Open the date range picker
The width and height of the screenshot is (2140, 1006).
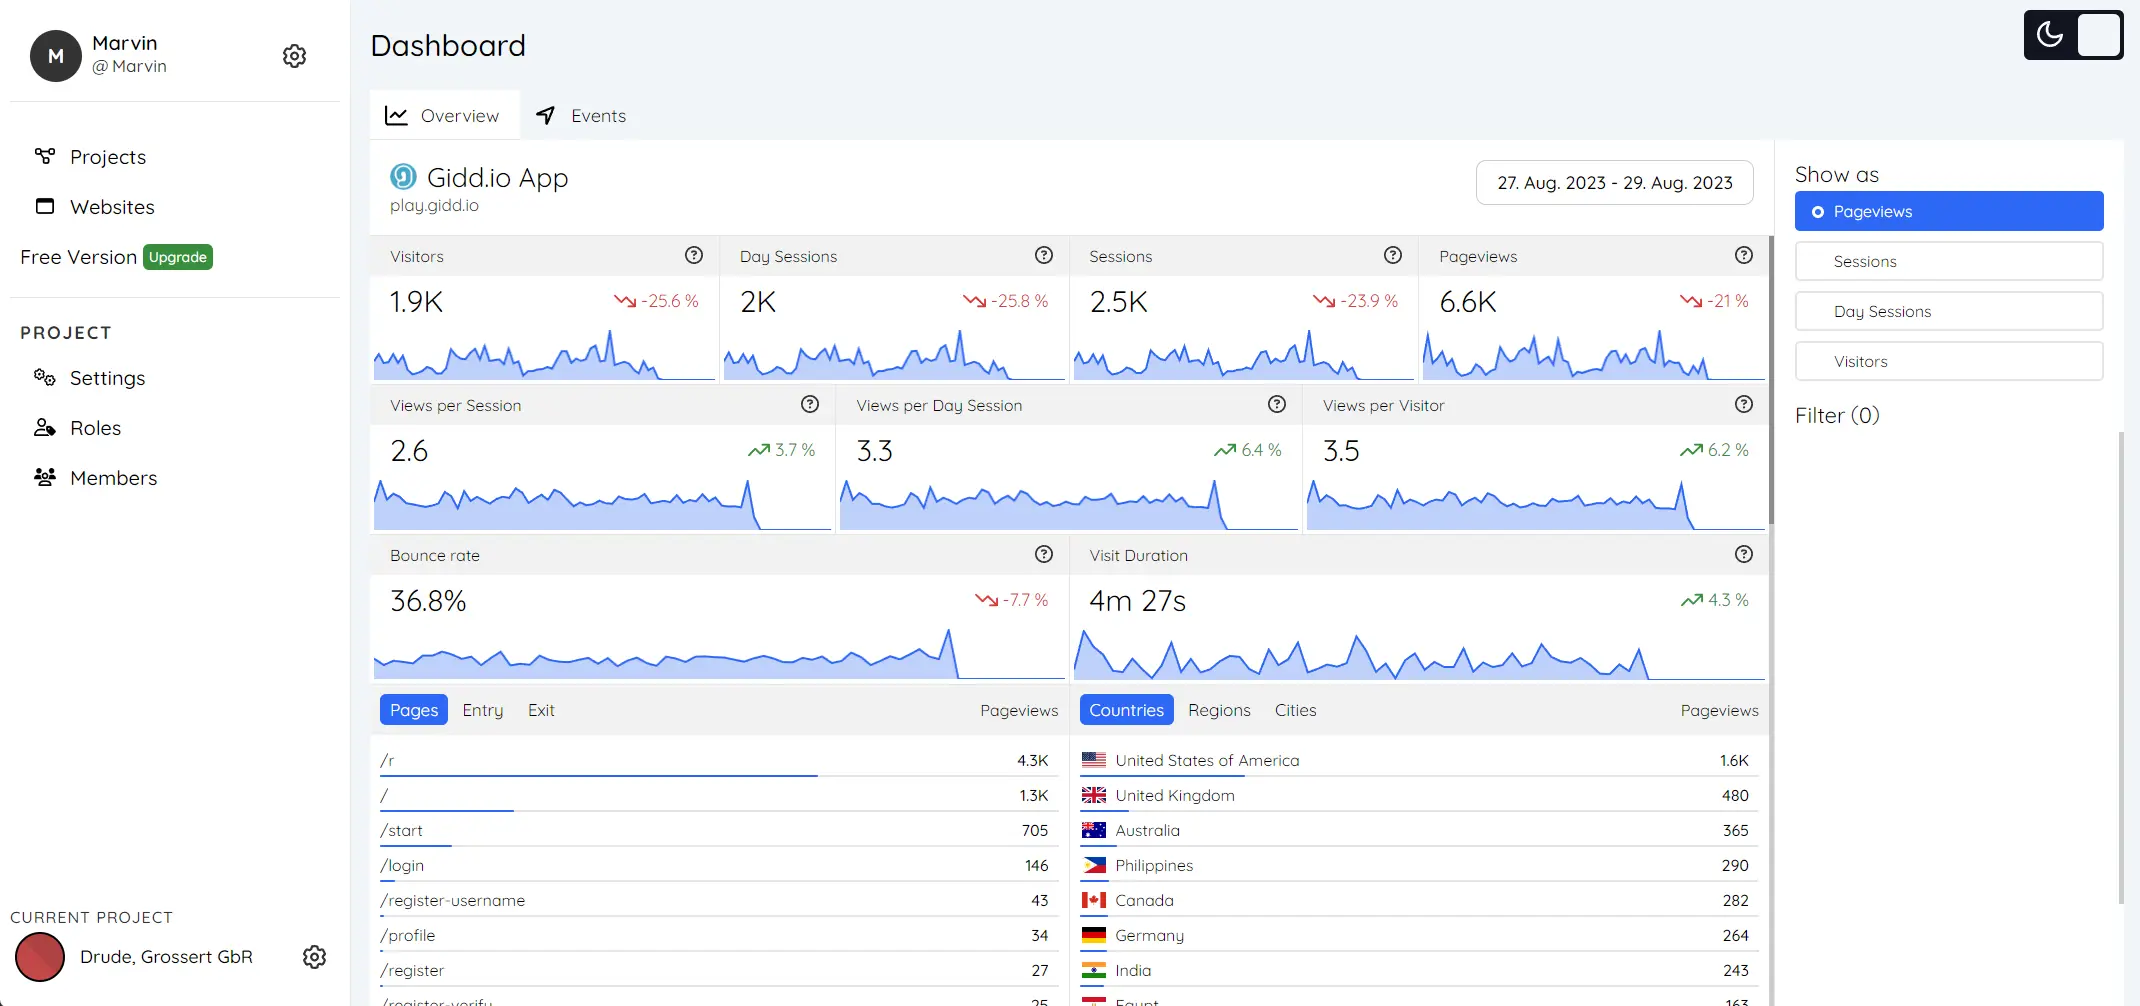(1614, 183)
